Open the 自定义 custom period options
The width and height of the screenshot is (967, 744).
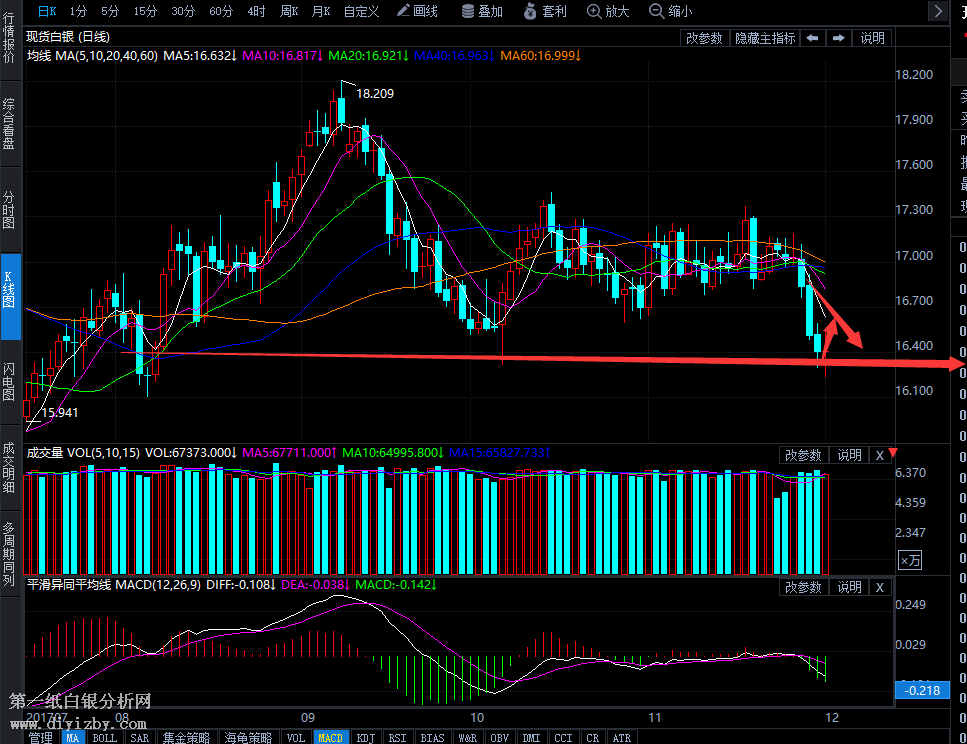pyautogui.click(x=361, y=11)
